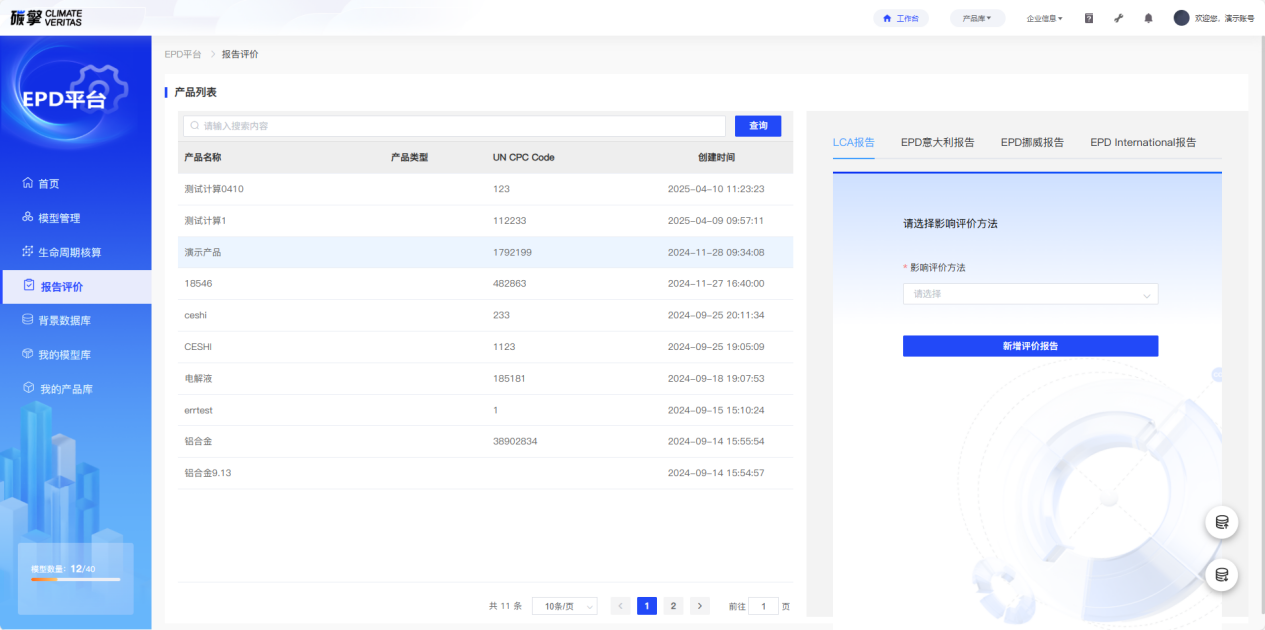Change the 10条/页 page size selector

[x=564, y=606]
